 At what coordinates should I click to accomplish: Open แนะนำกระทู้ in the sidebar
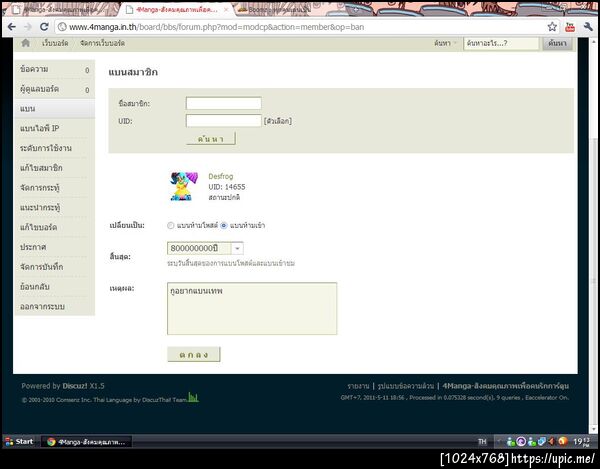(54, 208)
